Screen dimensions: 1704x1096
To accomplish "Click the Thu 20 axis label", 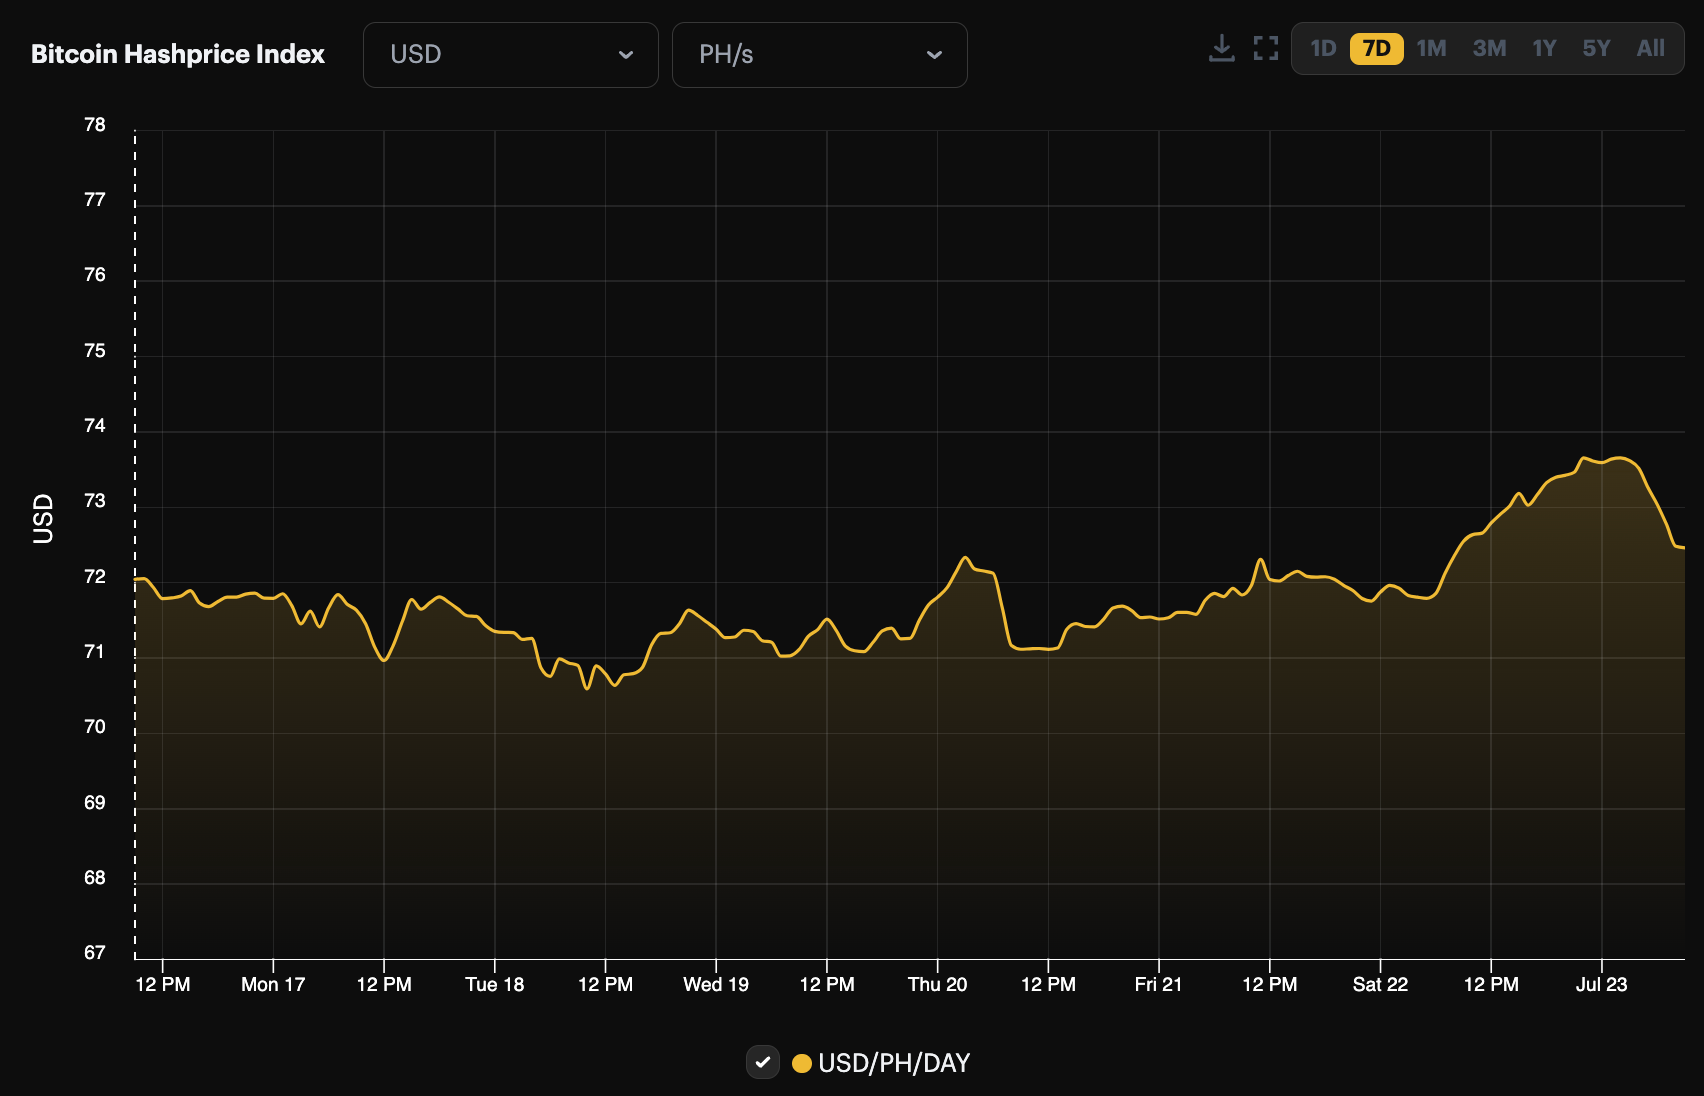I will pyautogui.click(x=938, y=984).
